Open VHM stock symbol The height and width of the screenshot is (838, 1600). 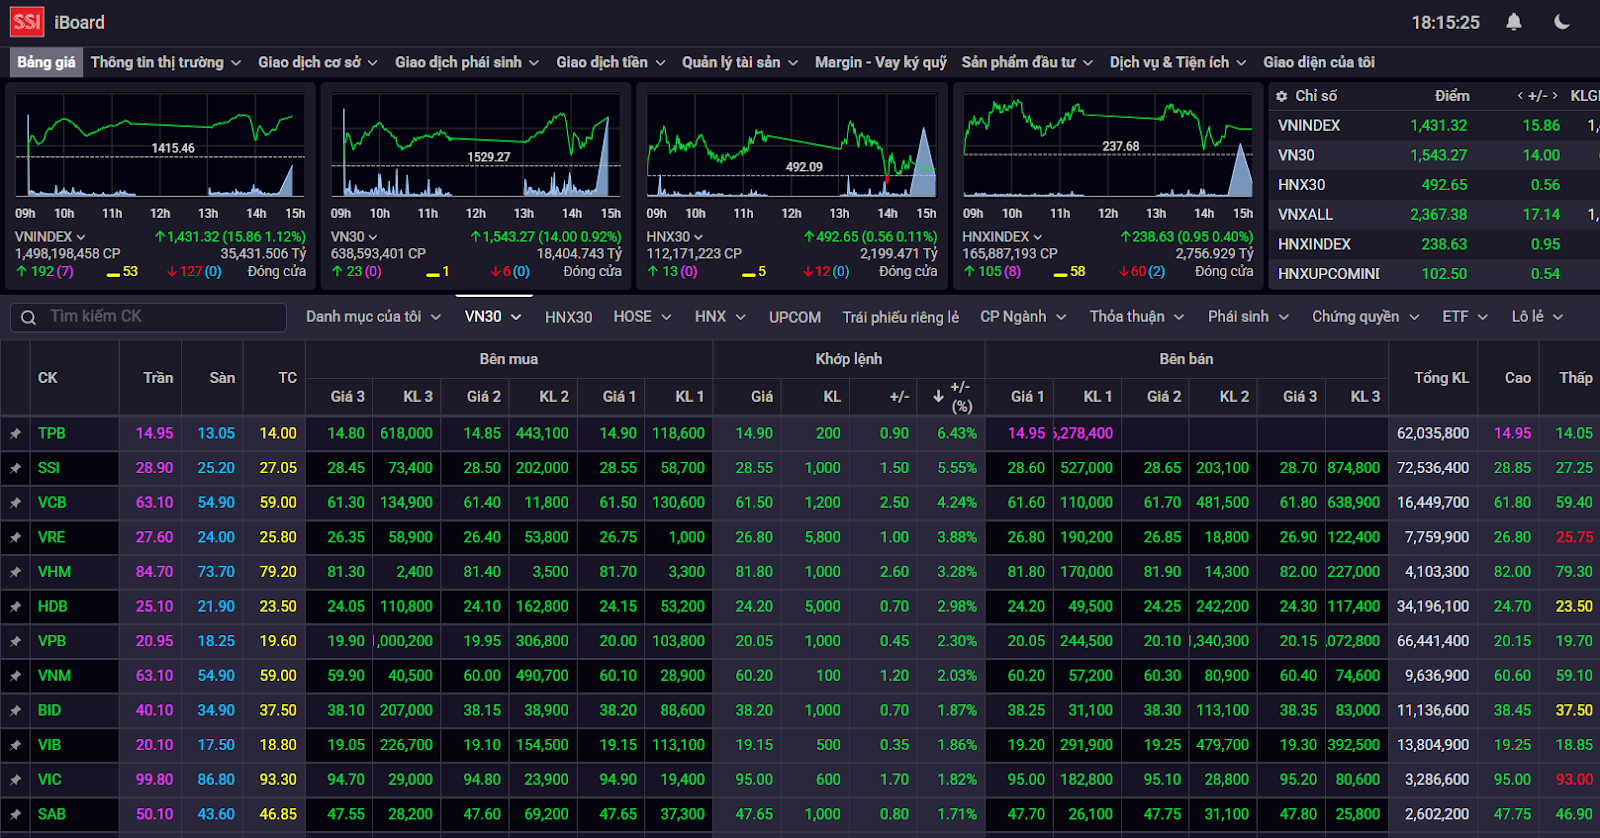point(54,572)
